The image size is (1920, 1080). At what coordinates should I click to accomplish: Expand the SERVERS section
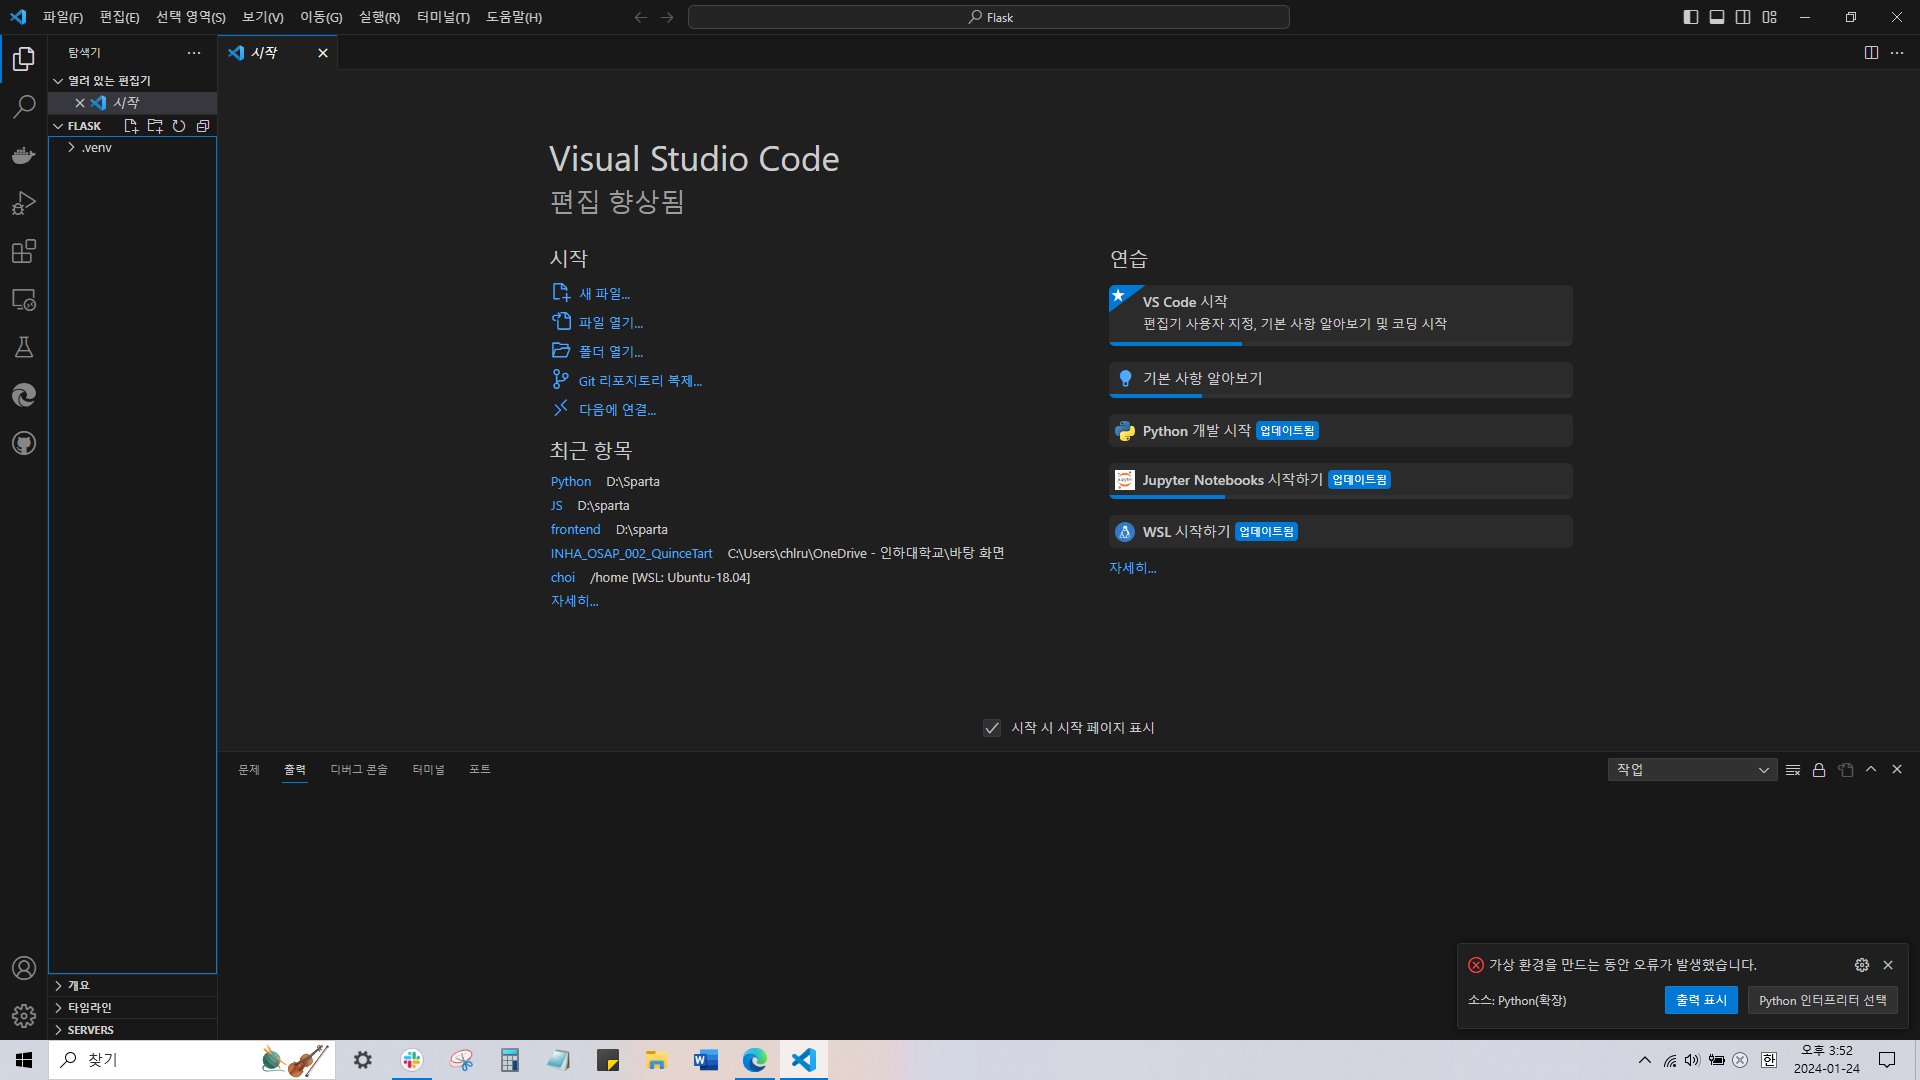132,1030
